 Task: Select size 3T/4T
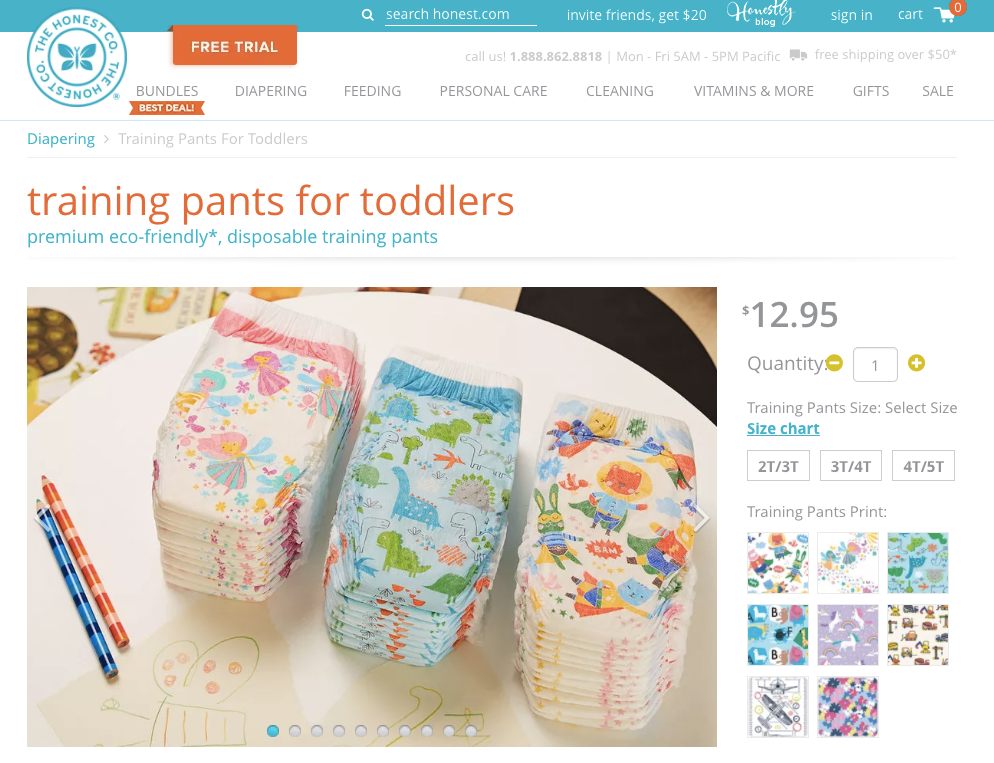pyautogui.click(x=851, y=466)
